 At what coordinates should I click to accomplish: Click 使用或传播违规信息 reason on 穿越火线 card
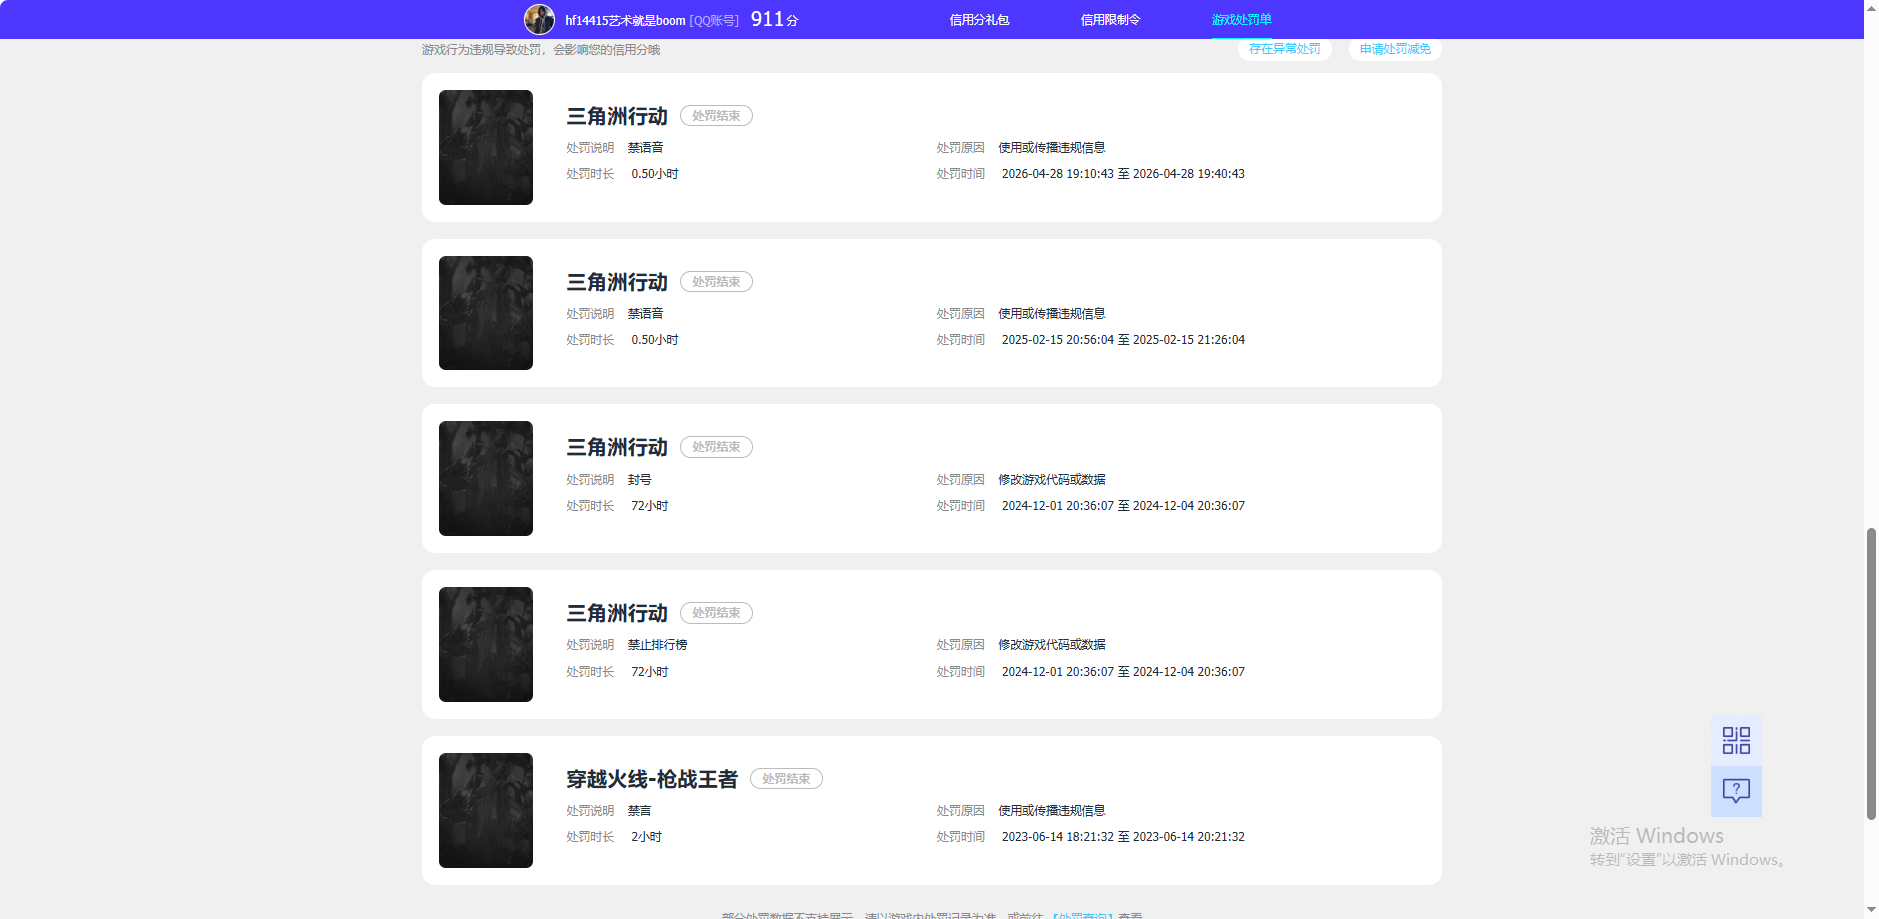click(x=1052, y=811)
